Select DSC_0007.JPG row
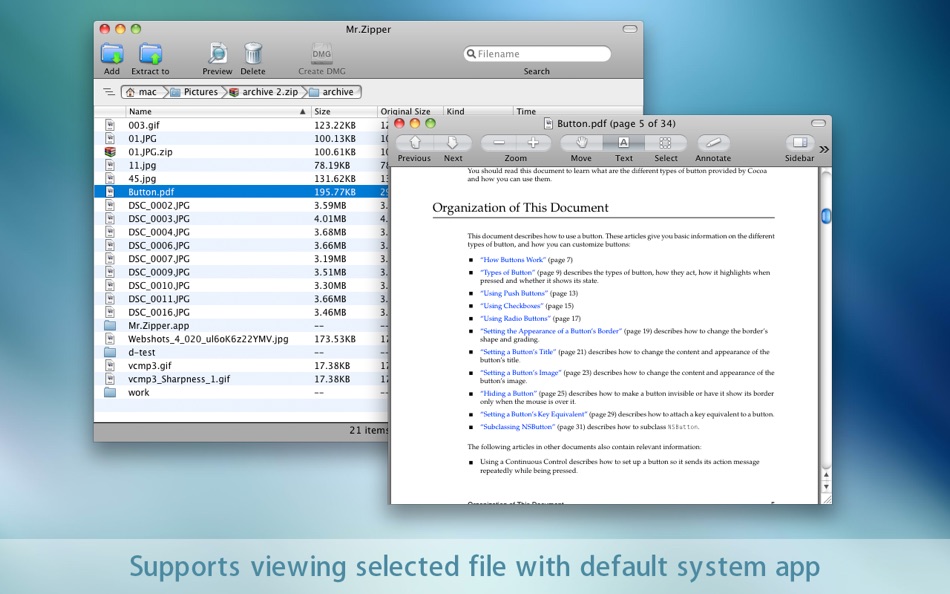This screenshot has height=594, width=950. (241, 259)
